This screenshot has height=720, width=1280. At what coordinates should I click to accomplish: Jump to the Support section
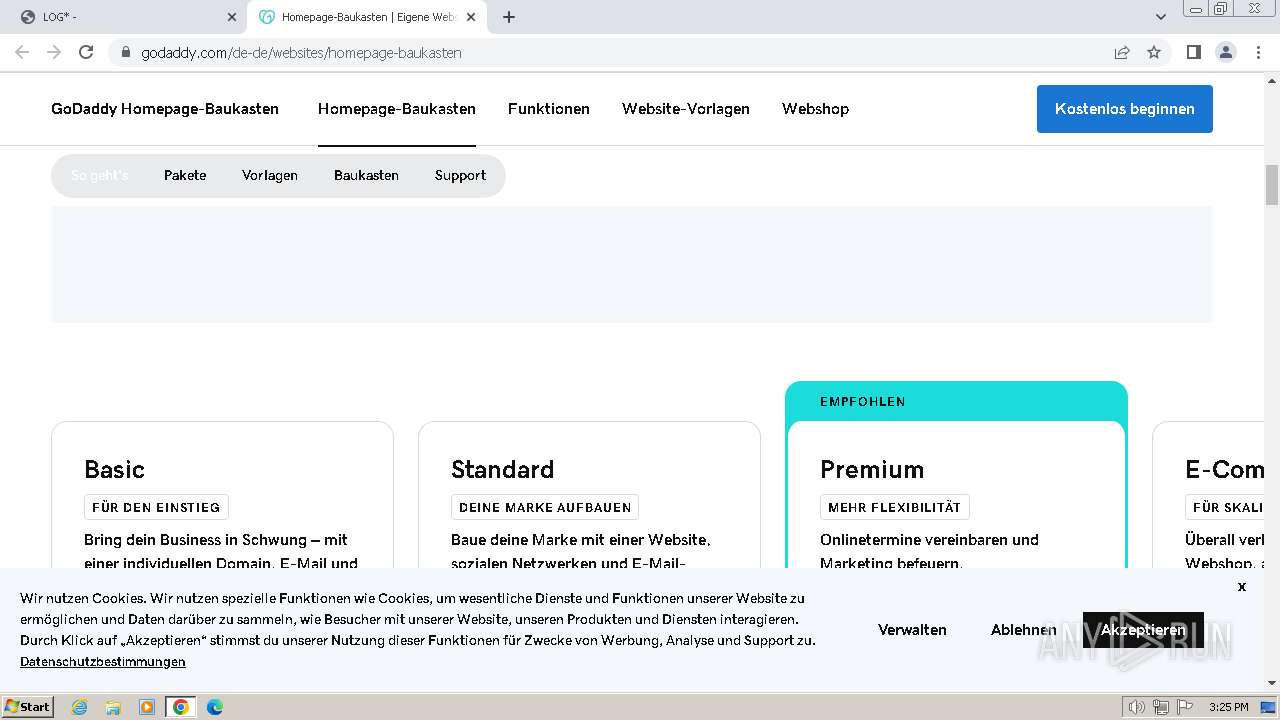460,176
